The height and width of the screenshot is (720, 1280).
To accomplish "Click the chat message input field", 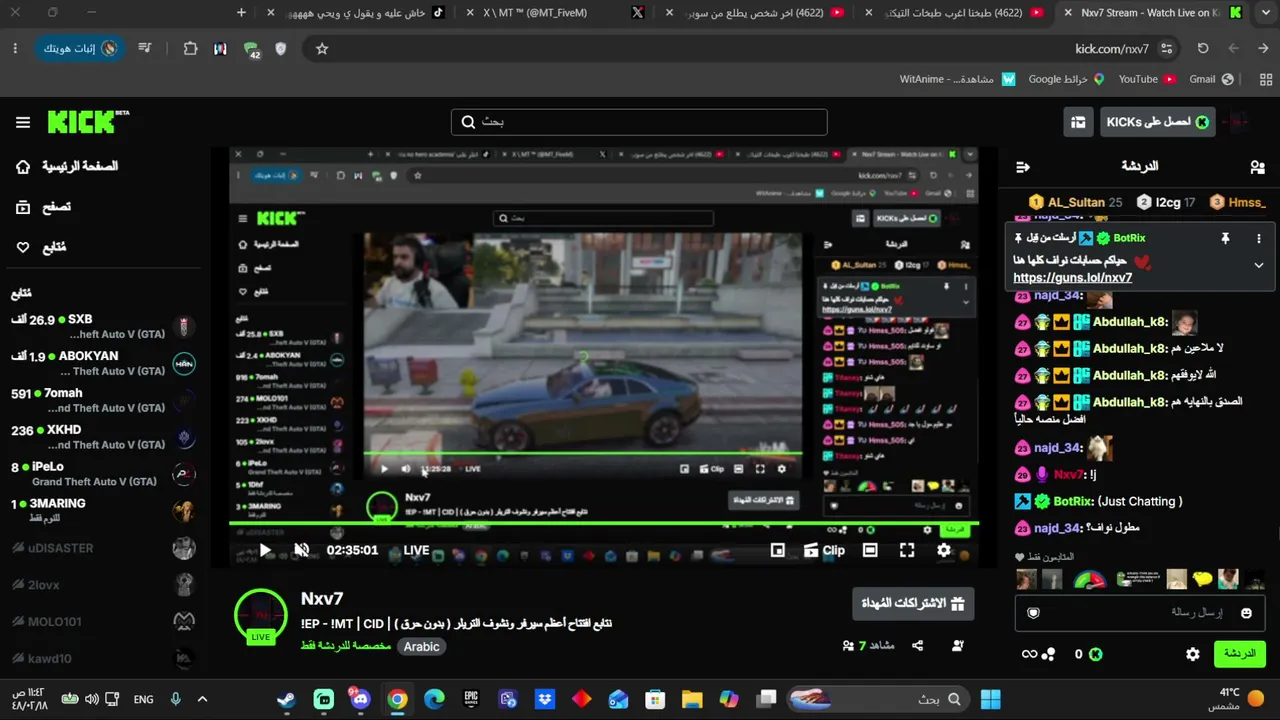I will point(1139,612).
